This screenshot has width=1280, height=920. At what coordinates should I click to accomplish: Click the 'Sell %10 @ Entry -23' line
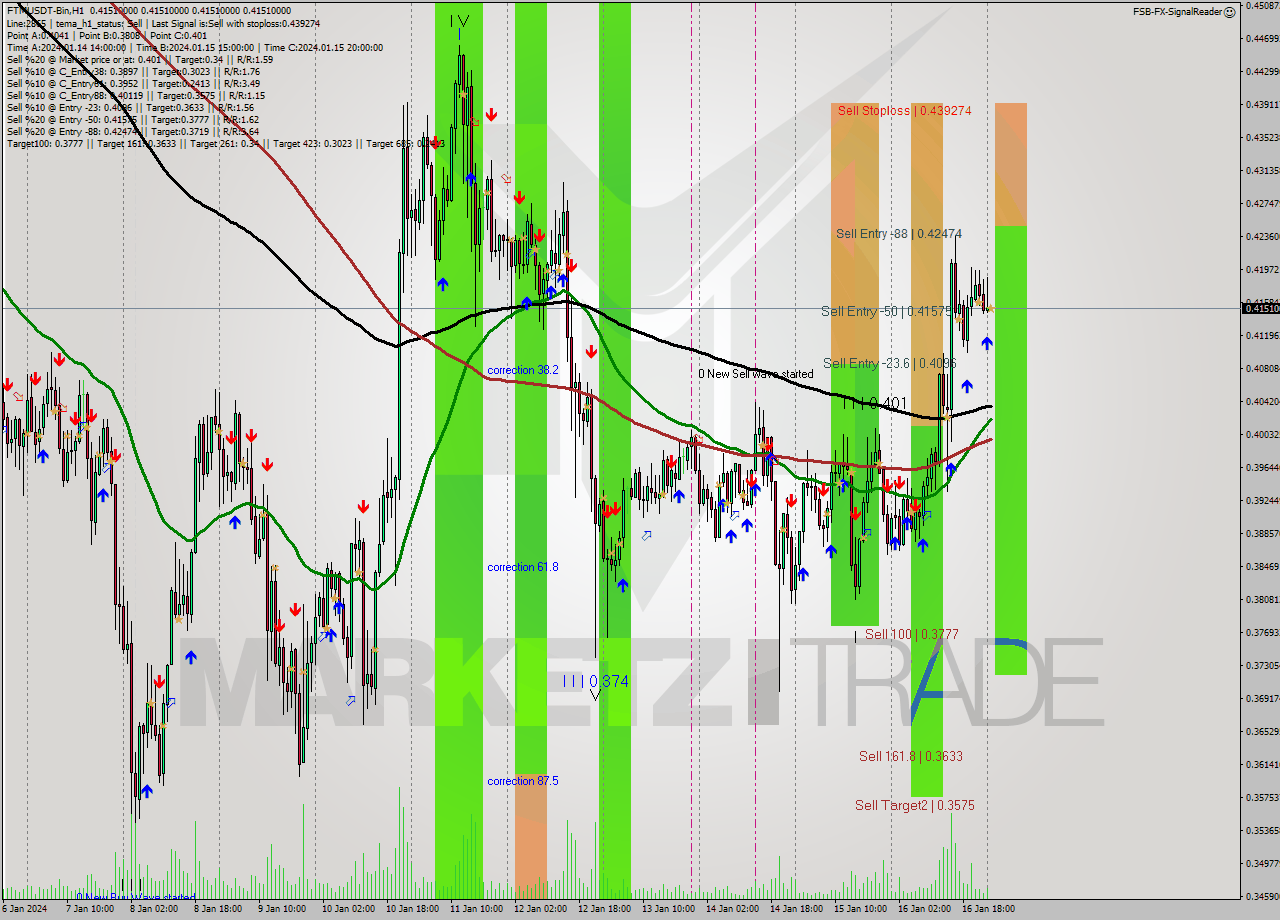pyautogui.click(x=129, y=107)
